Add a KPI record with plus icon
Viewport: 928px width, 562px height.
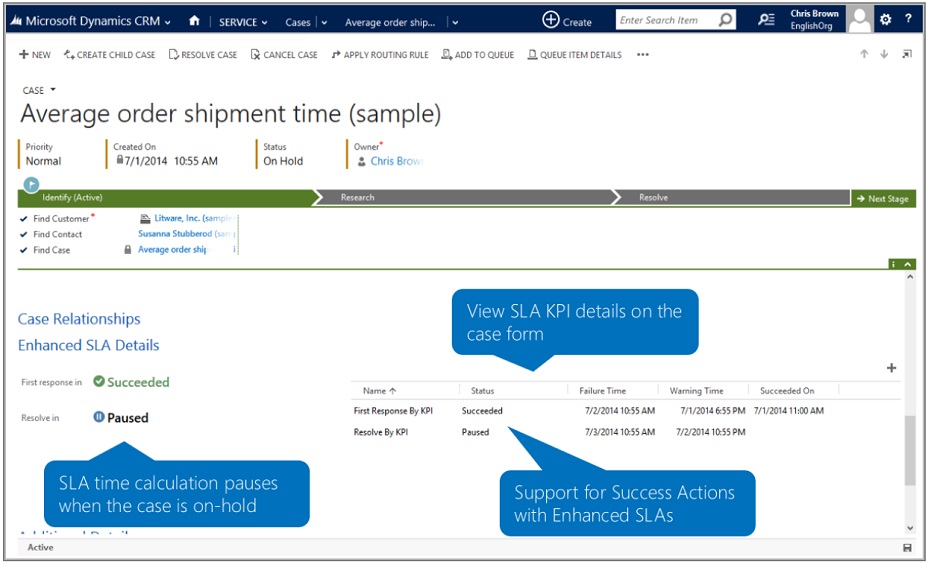pyautogui.click(x=891, y=368)
